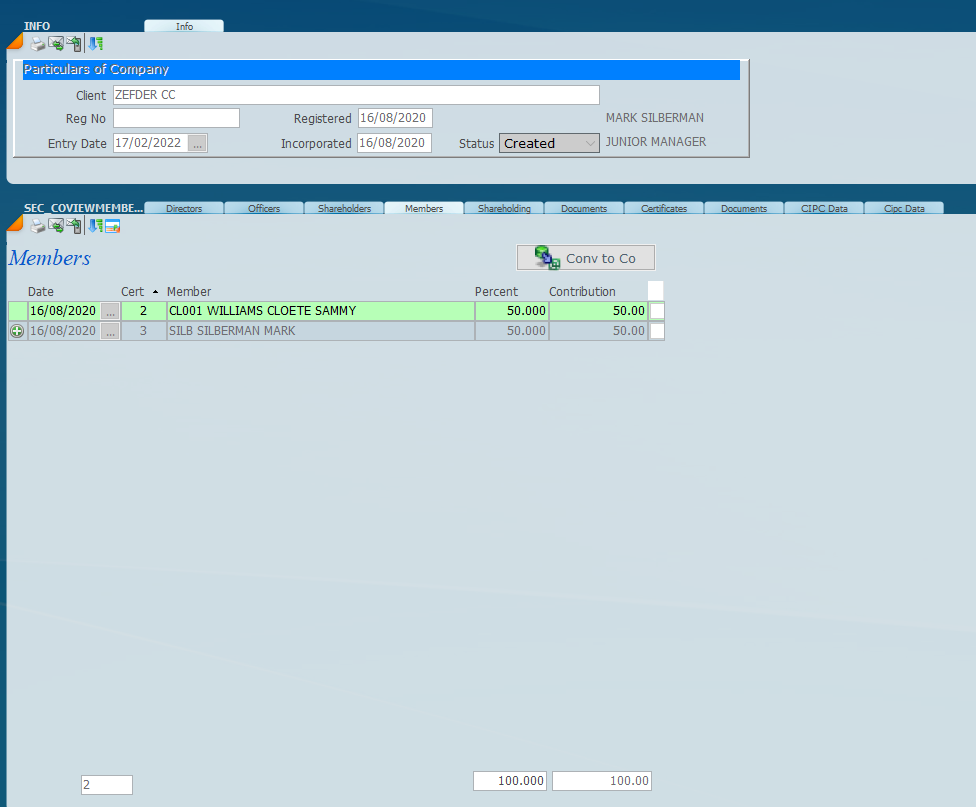Open the Shareholding tab
976x807 pixels.
504,208
